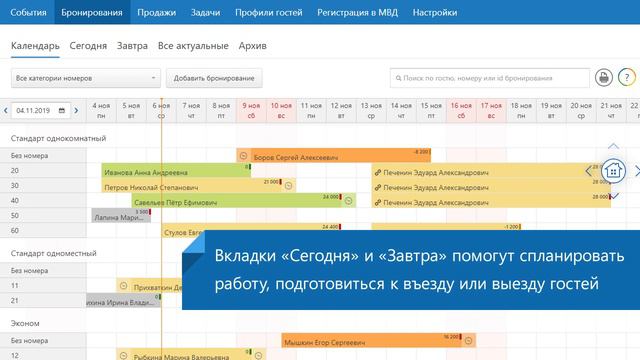The height and width of the screenshot is (360, 640).
Task: Open help with question mark icon
Action: 627,77
